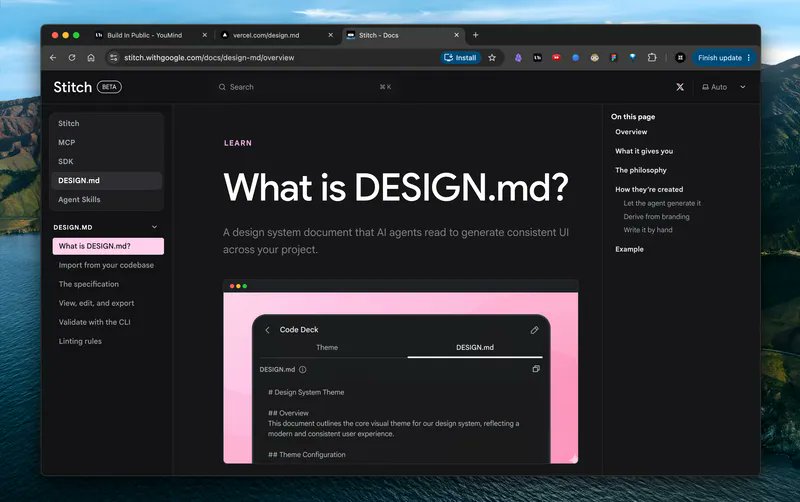
Task: Open the black square toolbar extension icon
Action: click(x=537, y=58)
